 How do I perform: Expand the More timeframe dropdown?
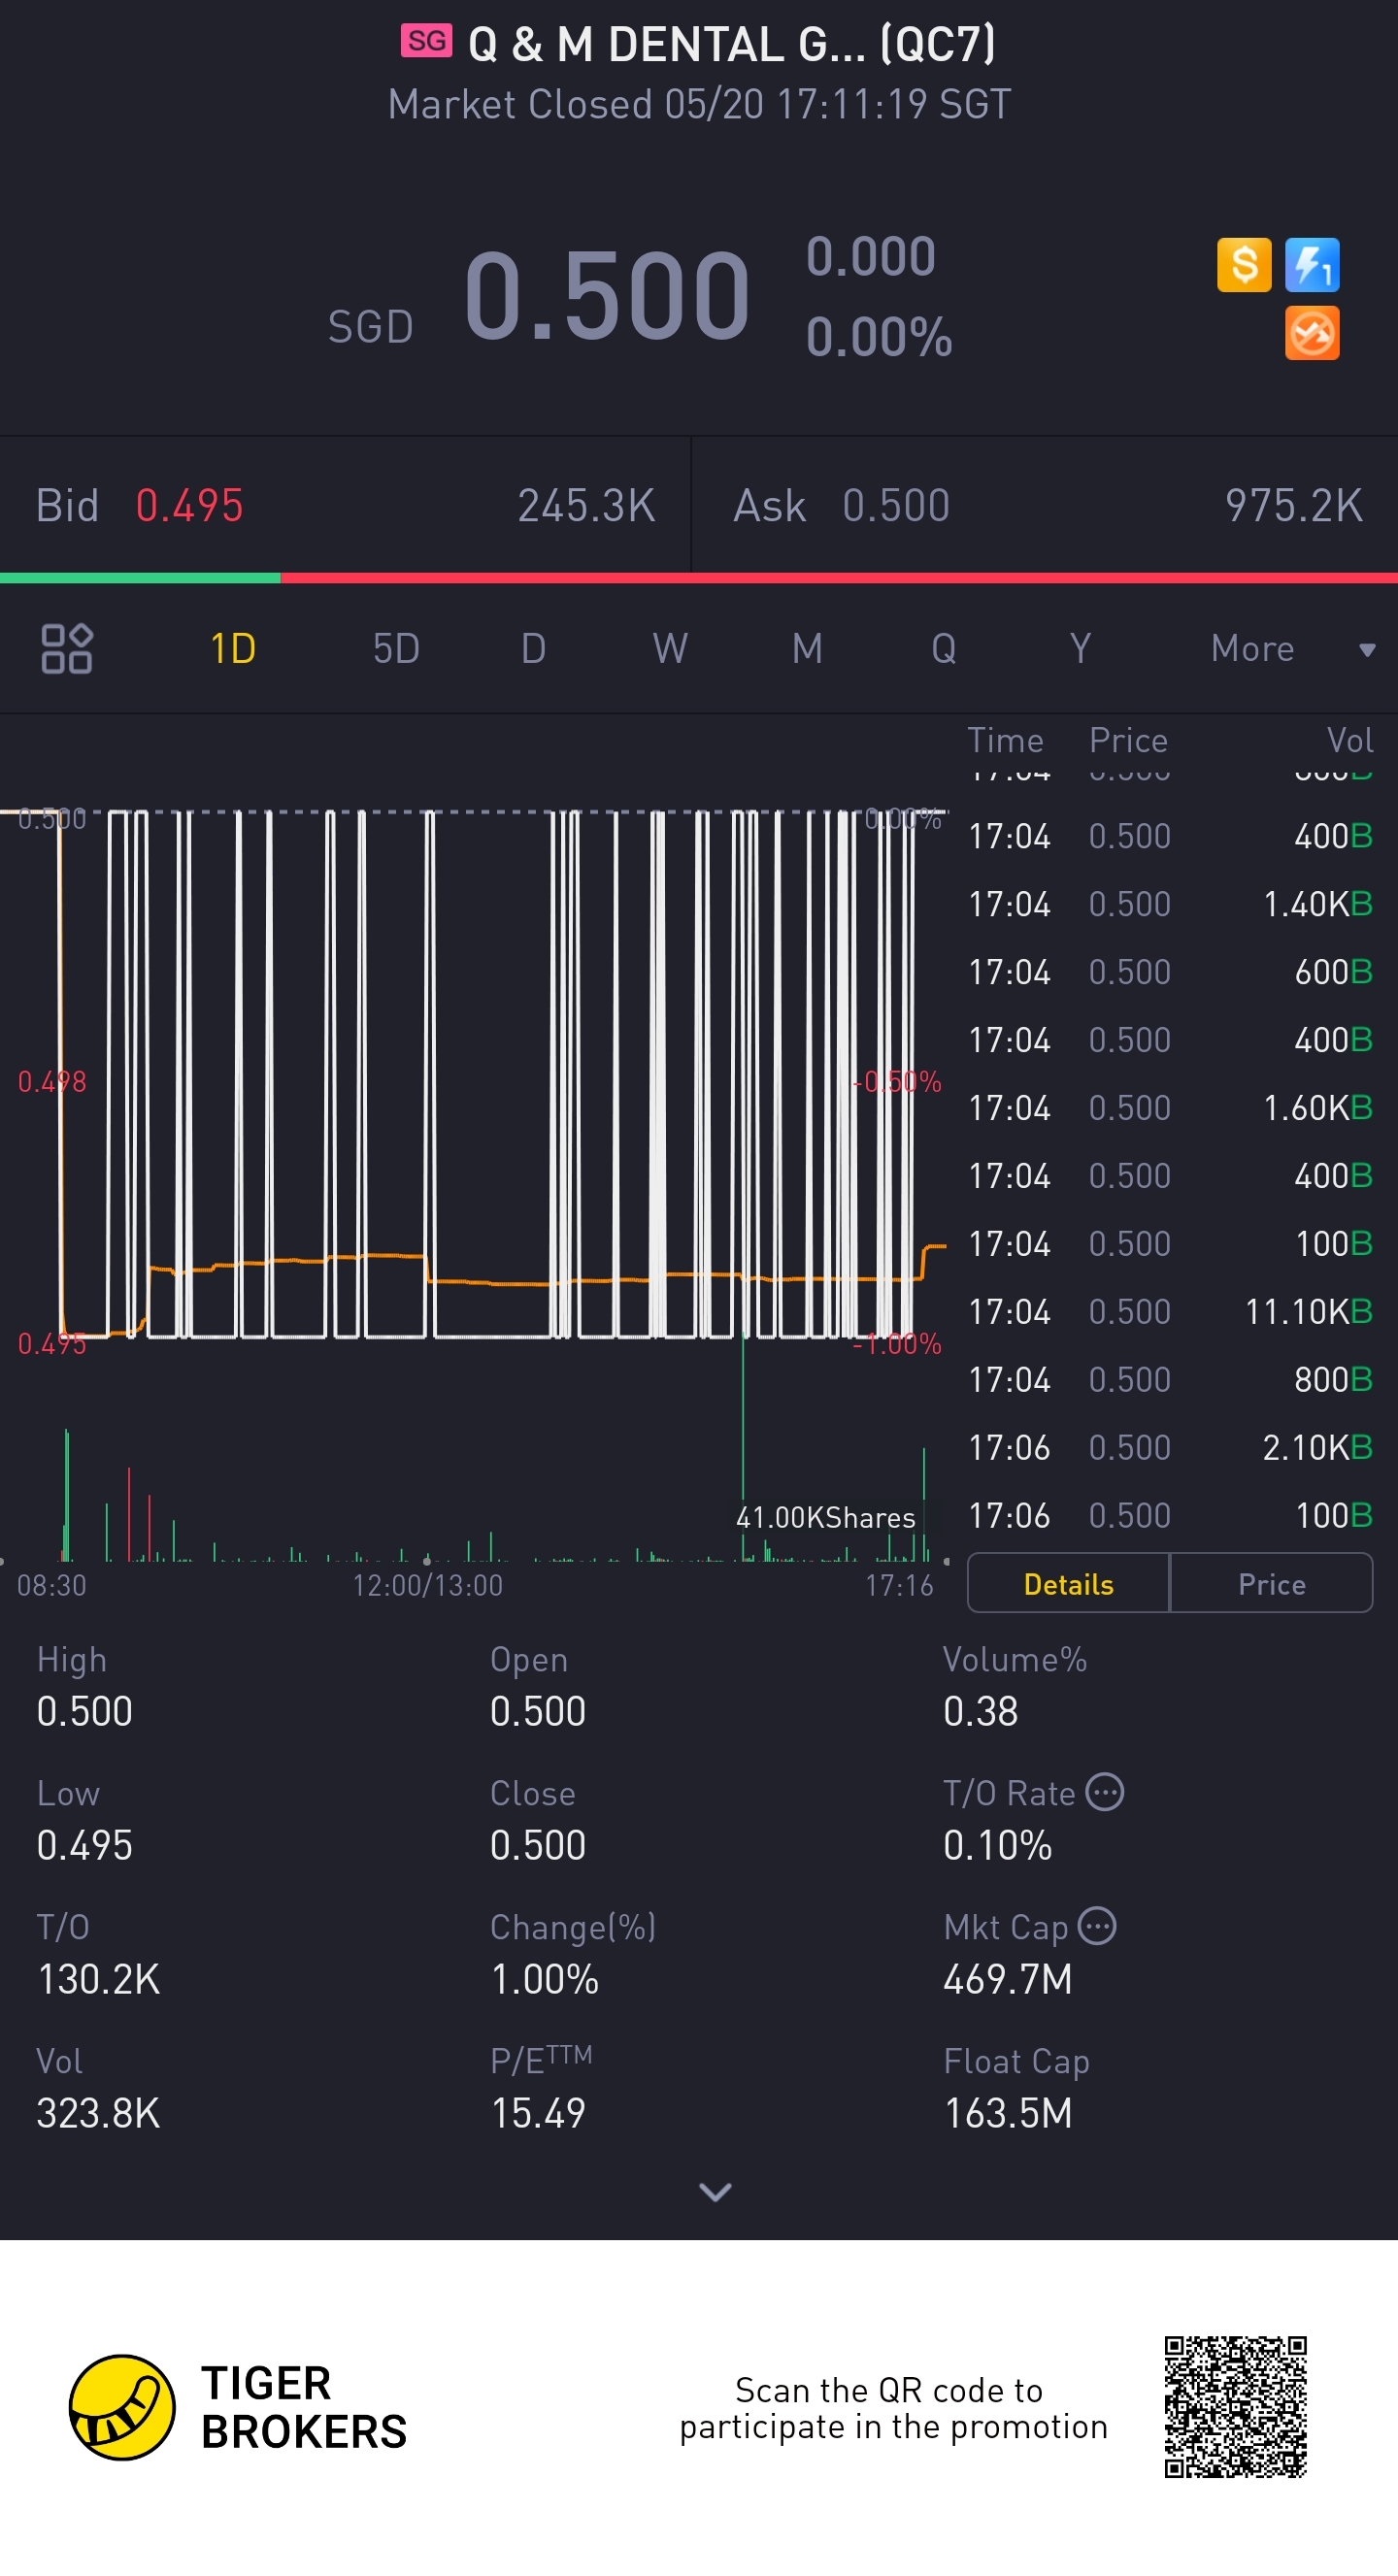tap(1290, 649)
